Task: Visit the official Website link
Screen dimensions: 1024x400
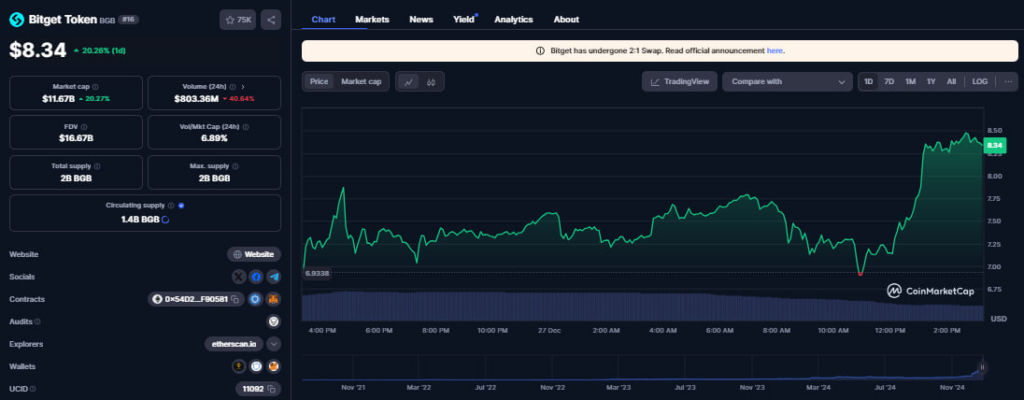Action: (254, 254)
